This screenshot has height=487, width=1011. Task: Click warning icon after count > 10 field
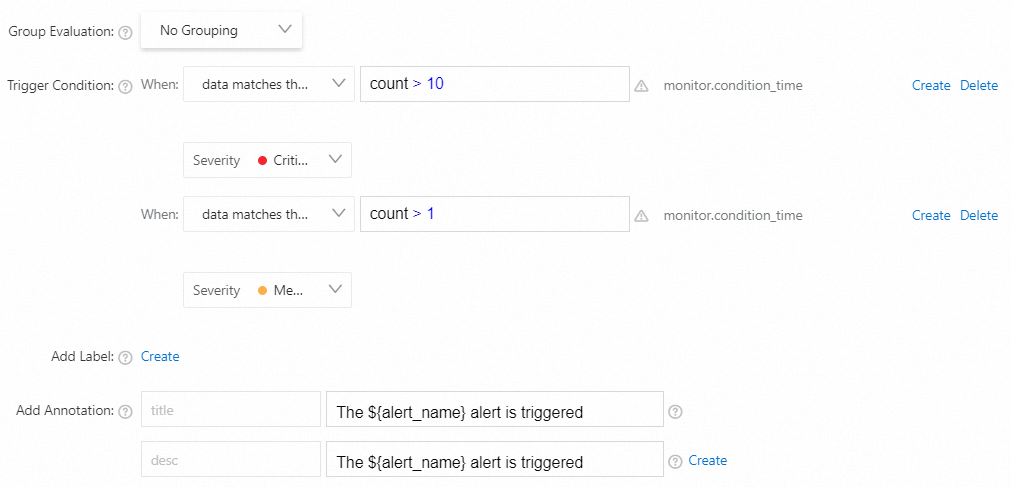[641, 86]
